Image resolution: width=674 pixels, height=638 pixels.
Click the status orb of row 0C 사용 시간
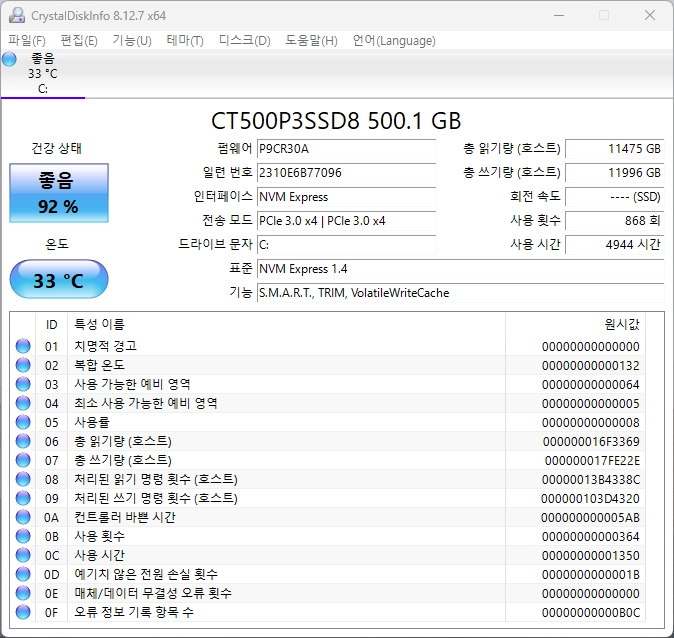pyautogui.click(x=23, y=555)
